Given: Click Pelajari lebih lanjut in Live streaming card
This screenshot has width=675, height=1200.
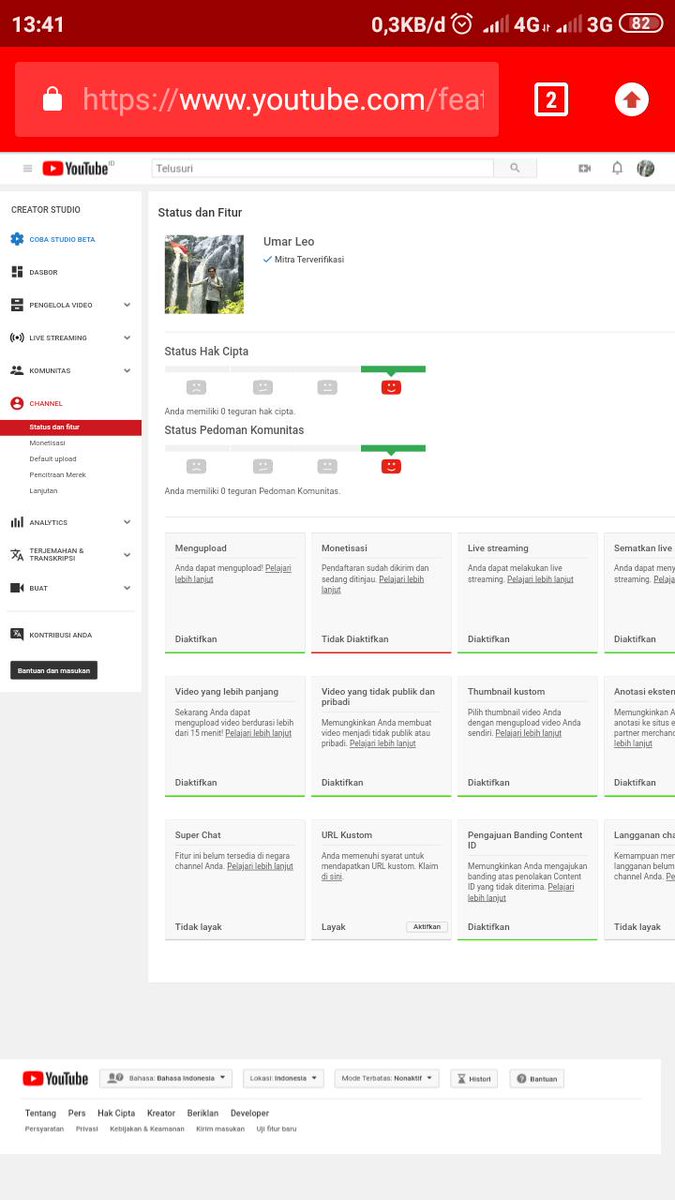Looking at the screenshot, I should tap(540, 579).
